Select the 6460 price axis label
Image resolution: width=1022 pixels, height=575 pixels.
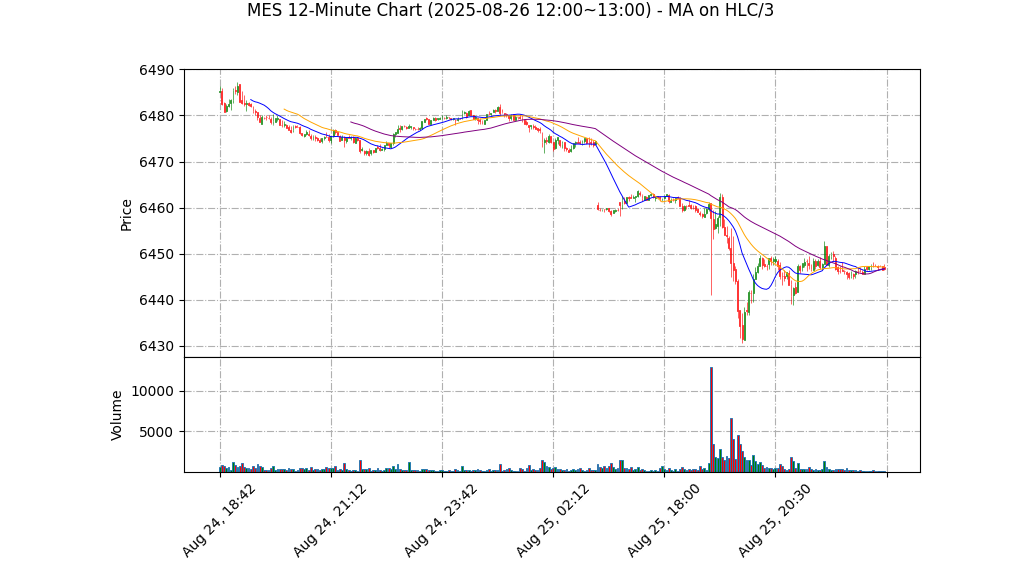[156, 209]
